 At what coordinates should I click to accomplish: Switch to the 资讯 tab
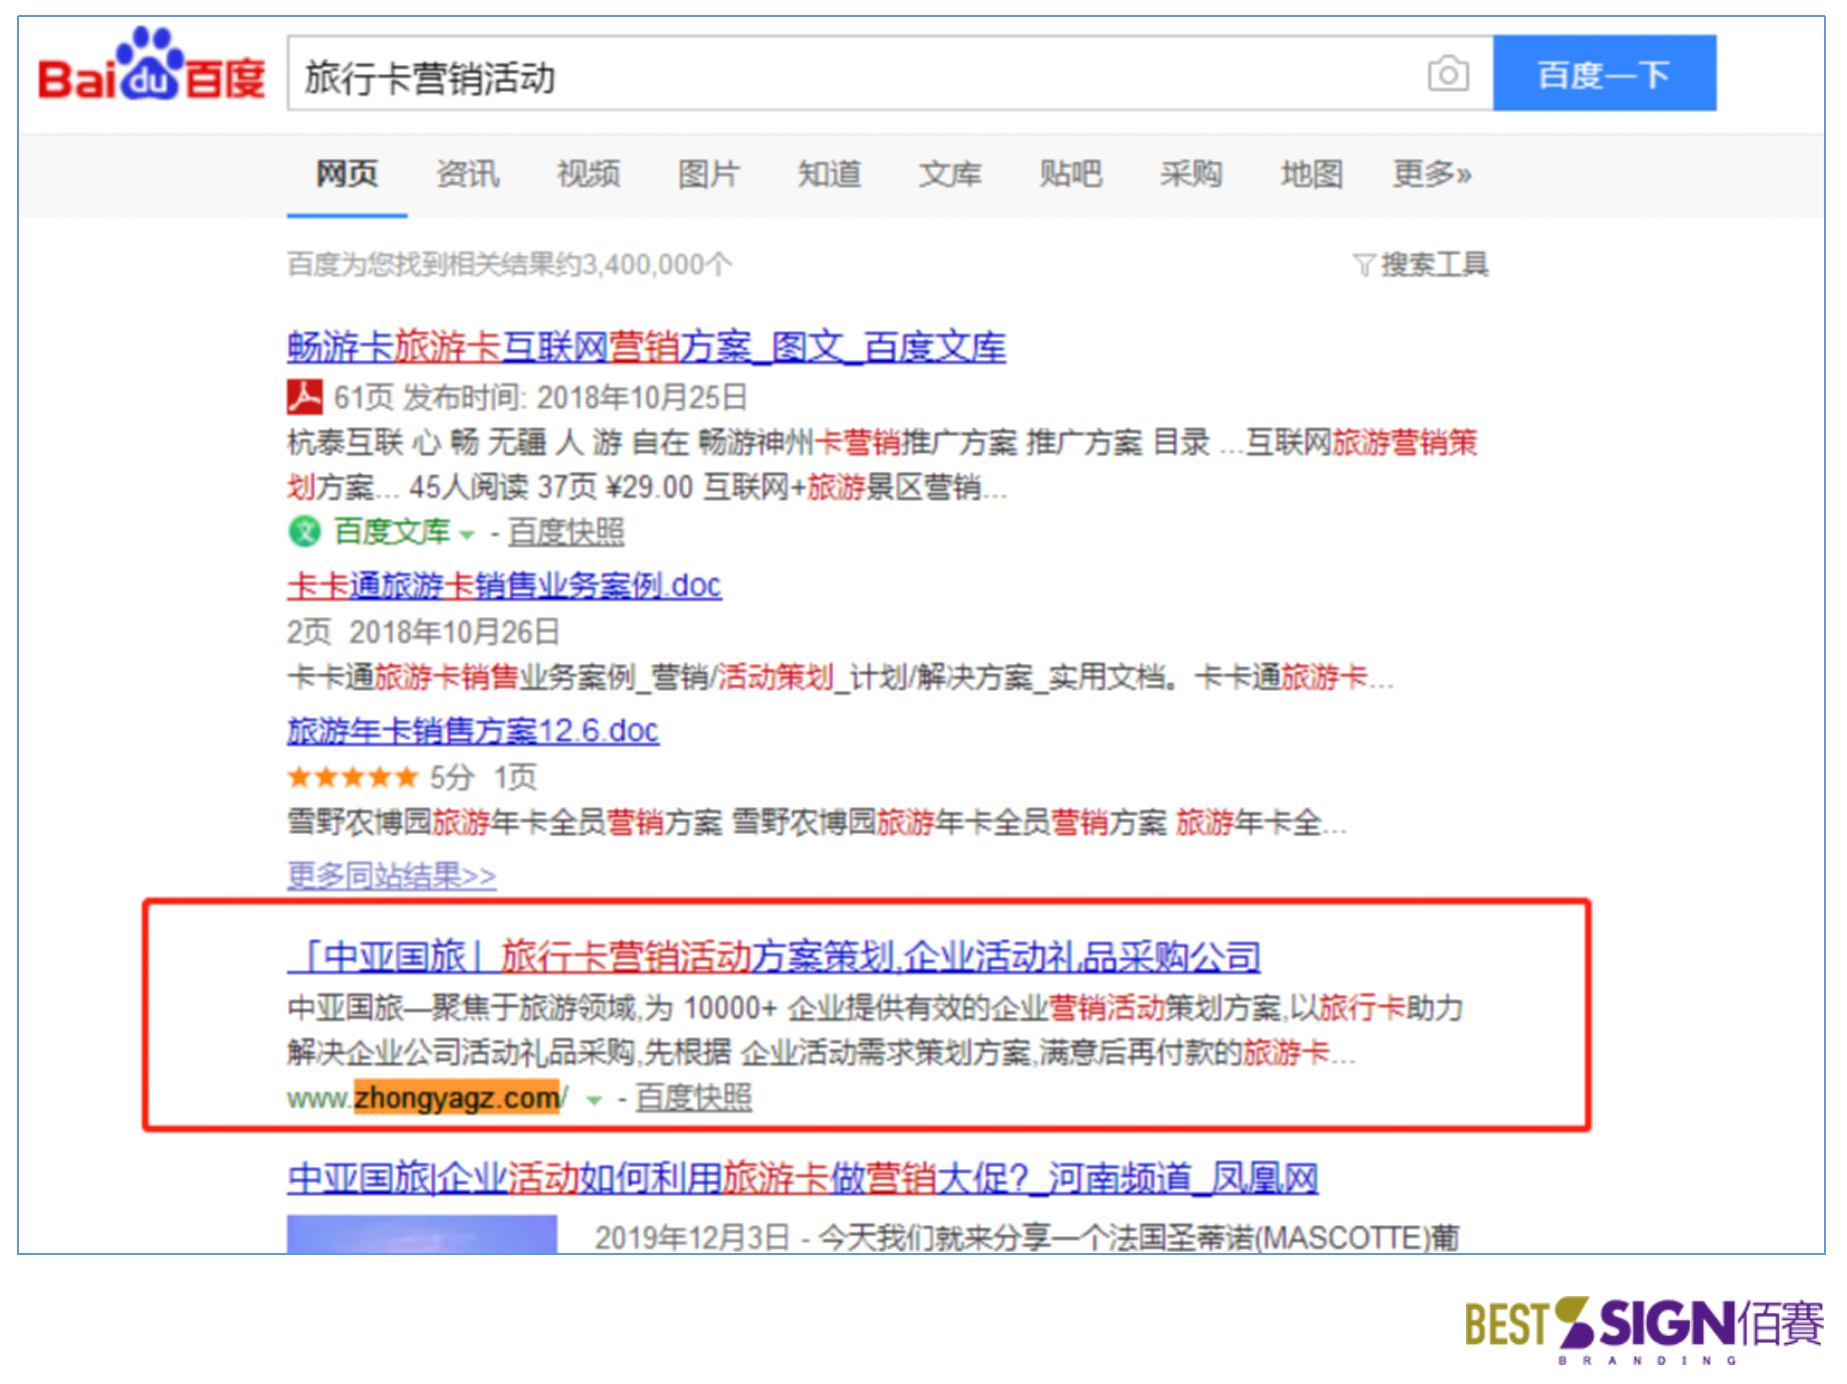coord(468,174)
